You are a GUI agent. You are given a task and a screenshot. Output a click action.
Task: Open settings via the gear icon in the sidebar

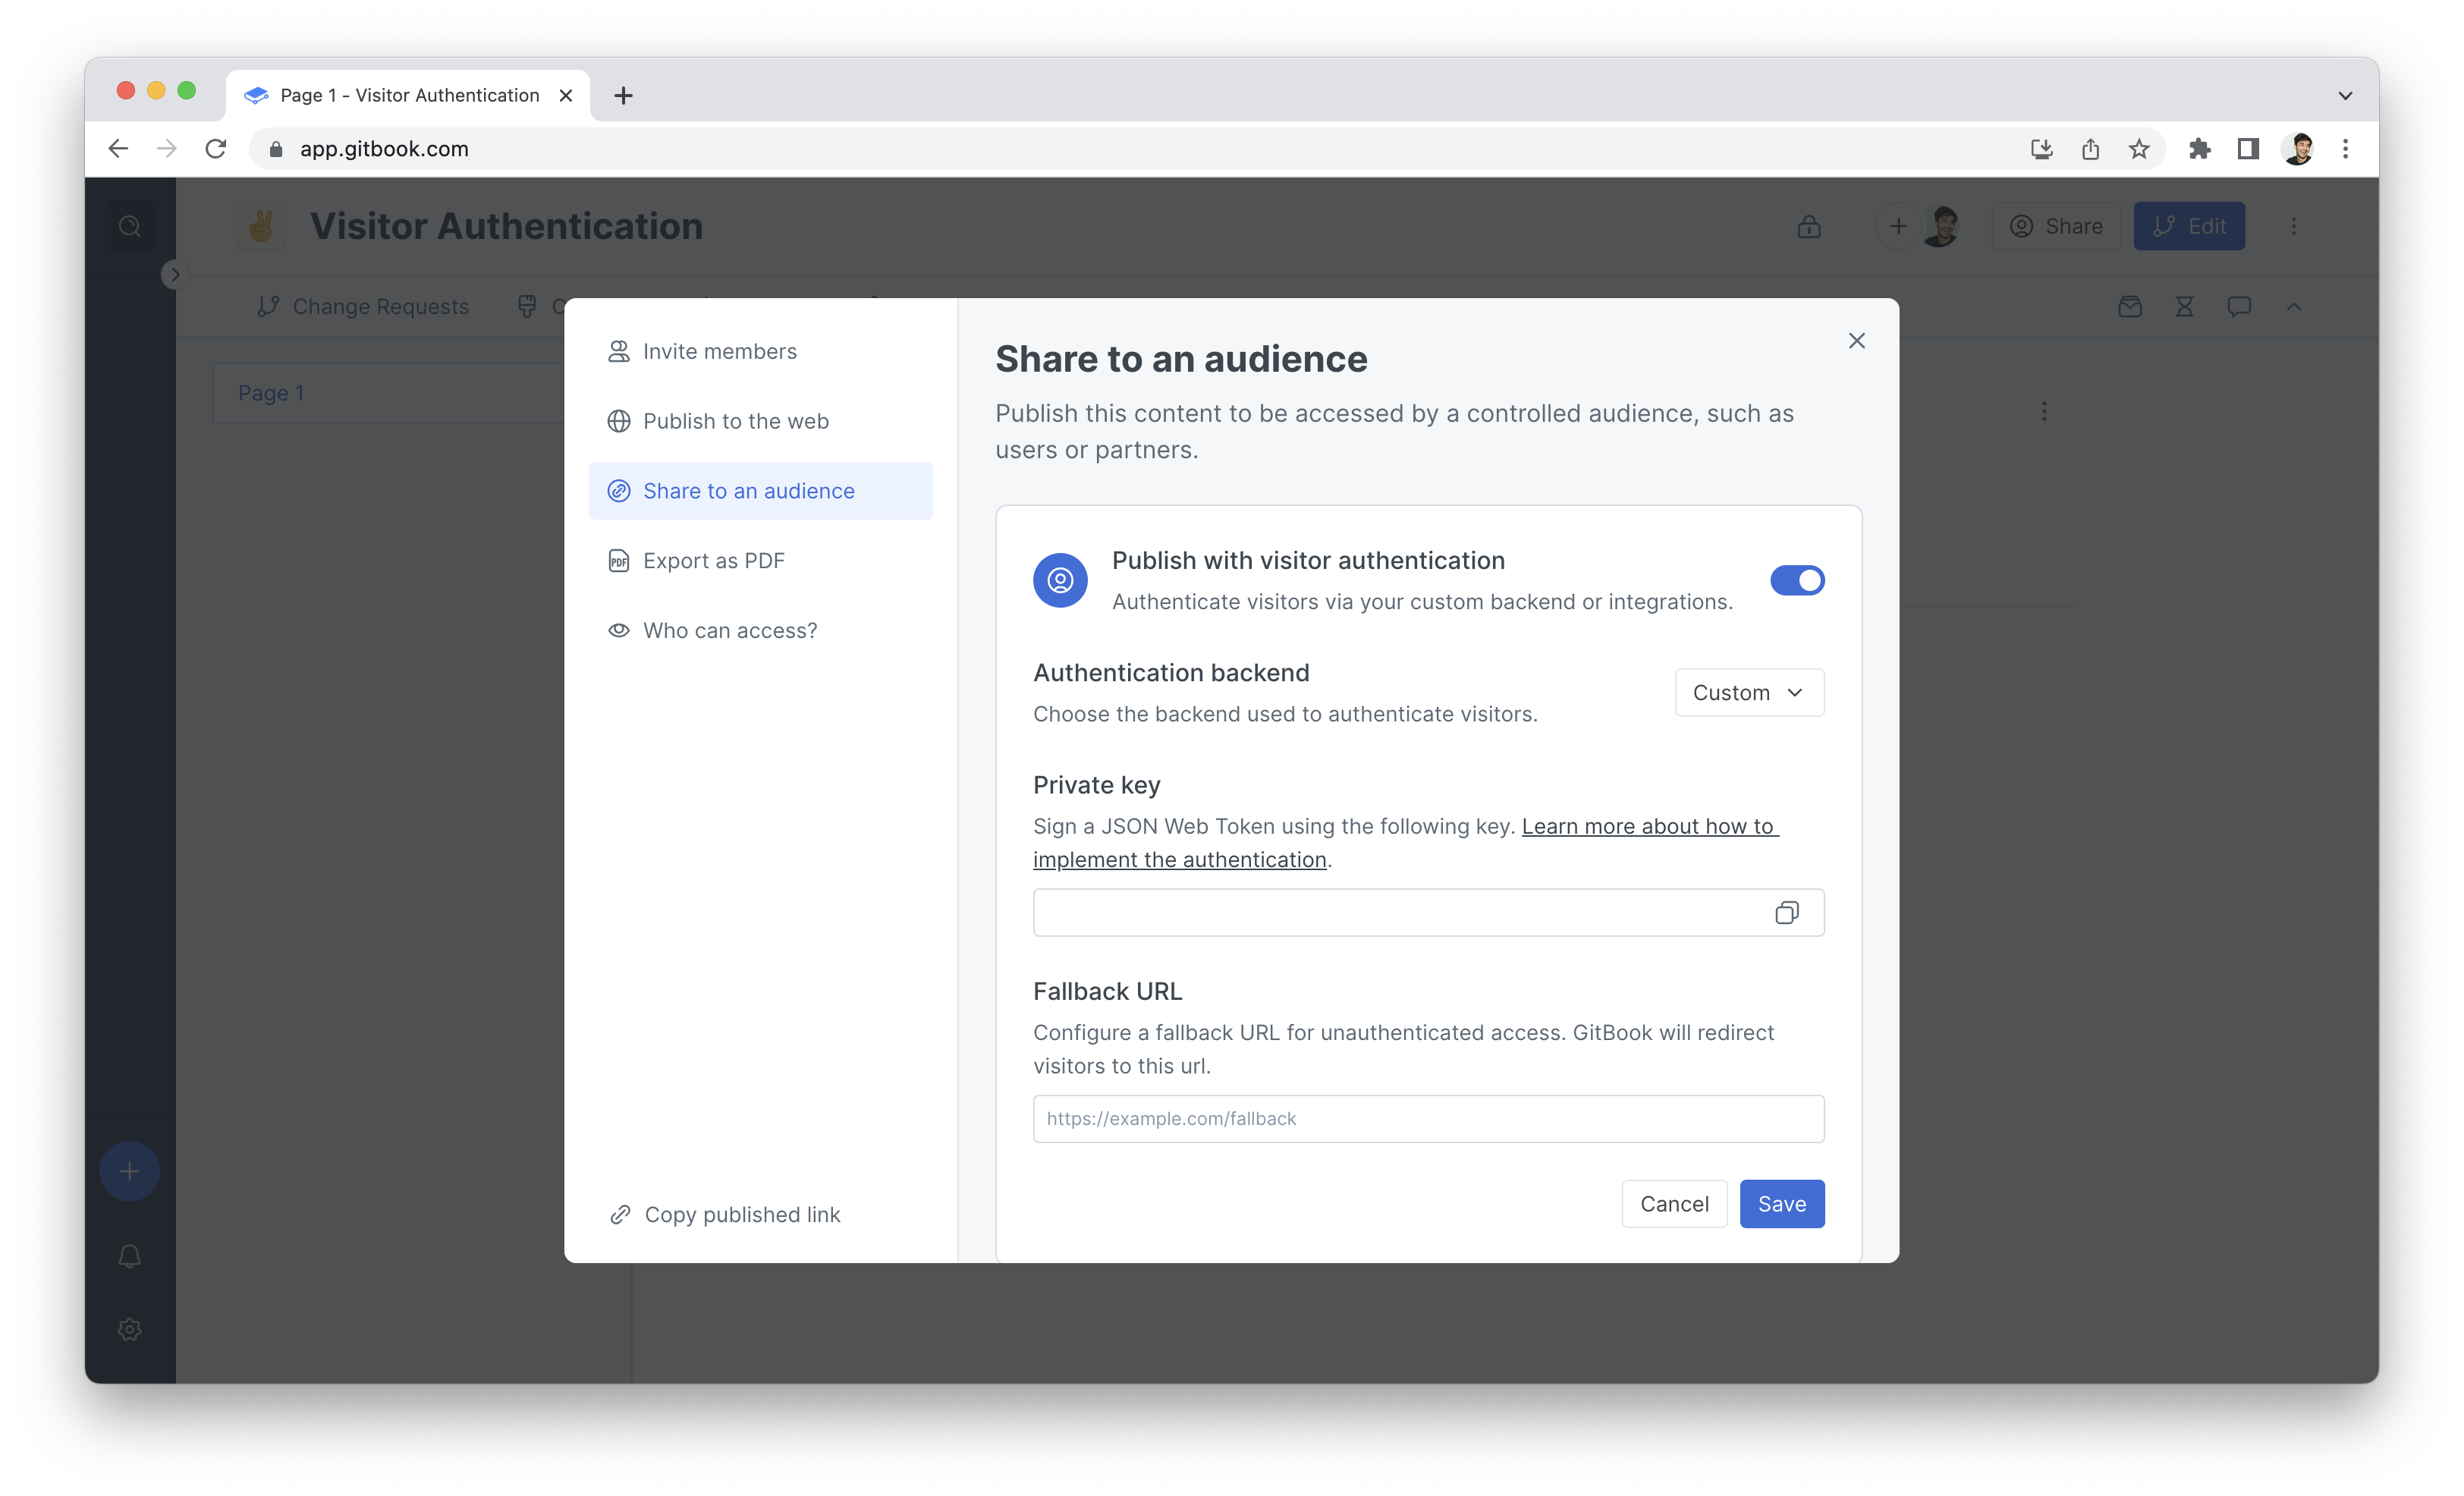coord(129,1329)
